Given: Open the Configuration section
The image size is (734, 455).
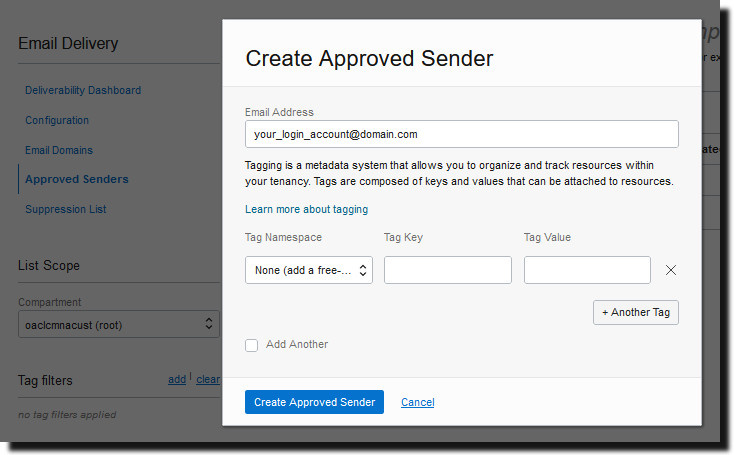Looking at the screenshot, I should 57,120.
